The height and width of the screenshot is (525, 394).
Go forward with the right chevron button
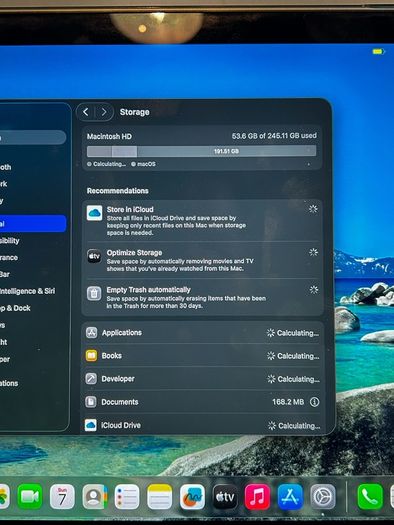pyautogui.click(x=104, y=112)
